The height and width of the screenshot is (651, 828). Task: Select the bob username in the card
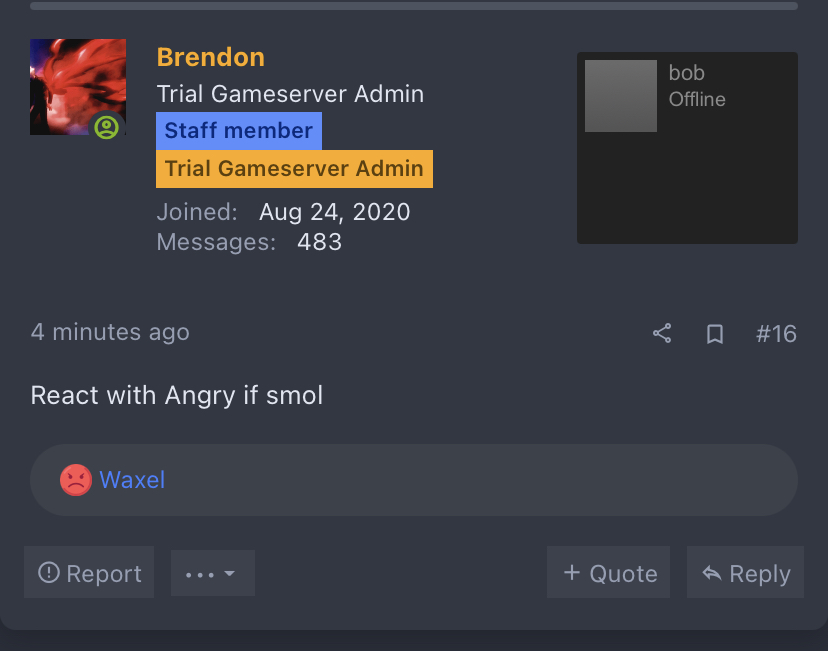point(686,73)
